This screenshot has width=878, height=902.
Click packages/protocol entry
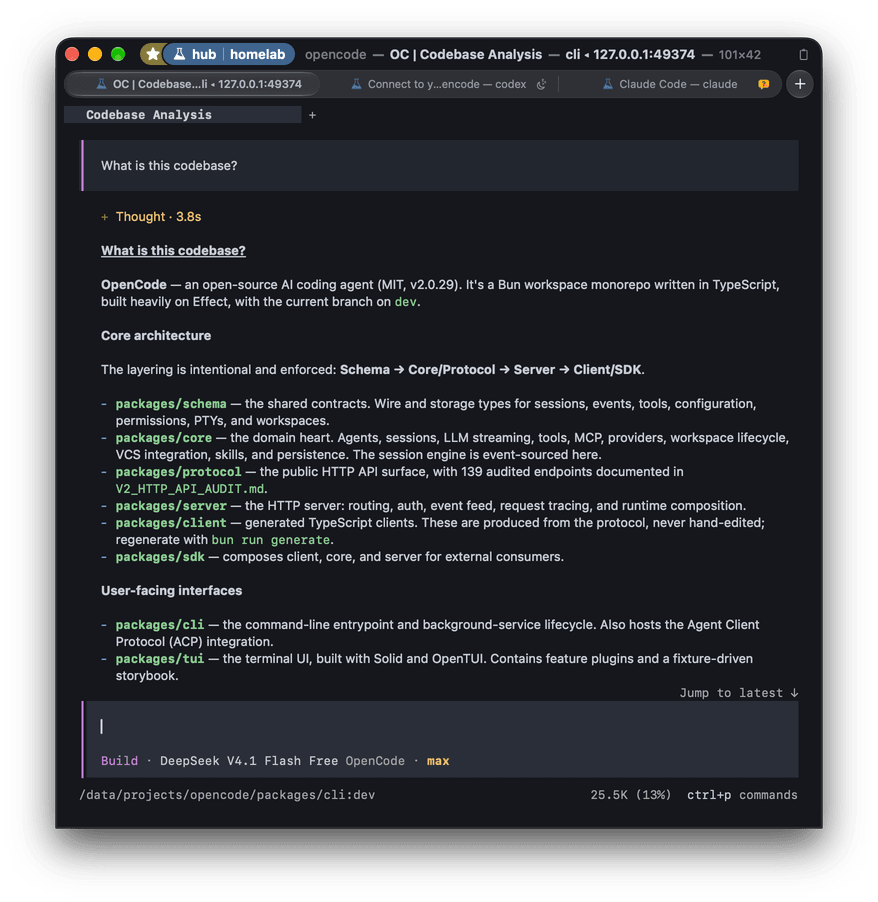(178, 472)
